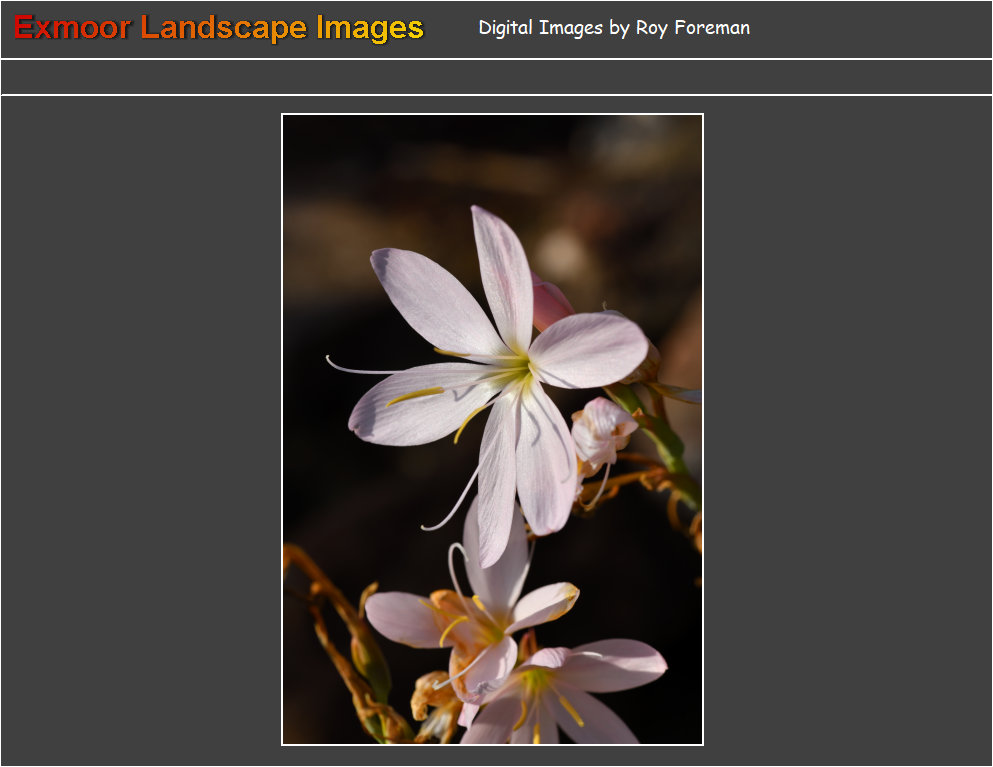The width and height of the screenshot is (993, 767).
Task: Click the word 'Images' in the yellow heading
Action: (x=370, y=28)
